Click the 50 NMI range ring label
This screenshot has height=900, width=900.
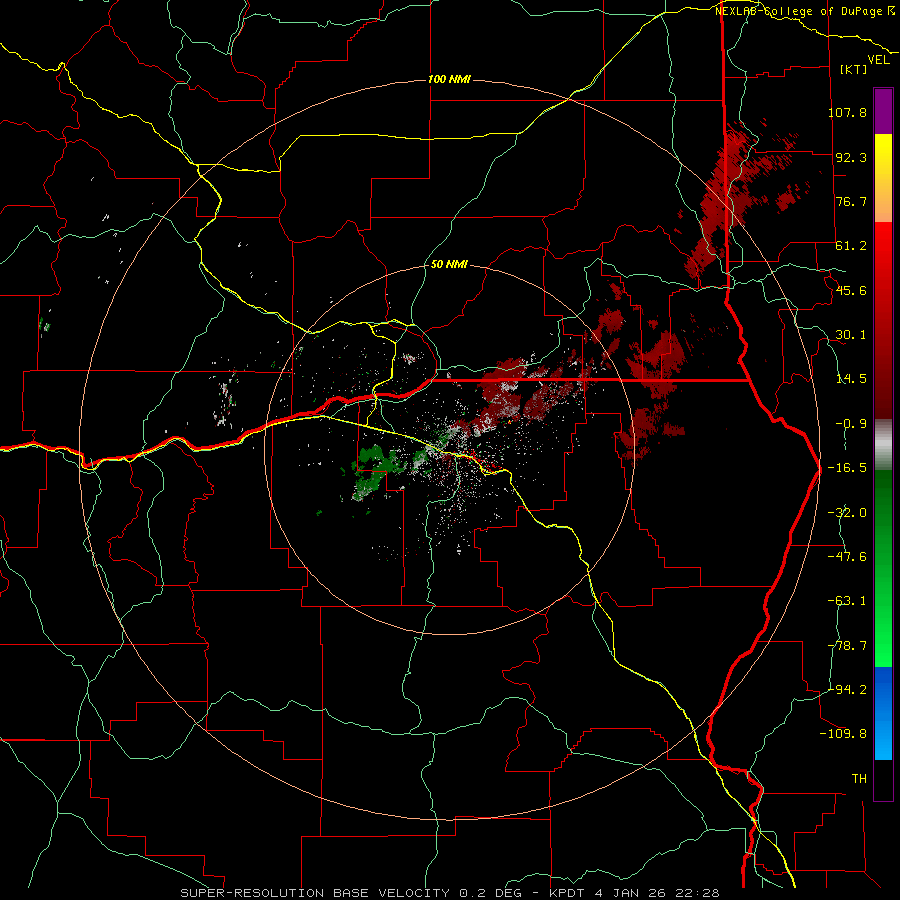point(449,265)
